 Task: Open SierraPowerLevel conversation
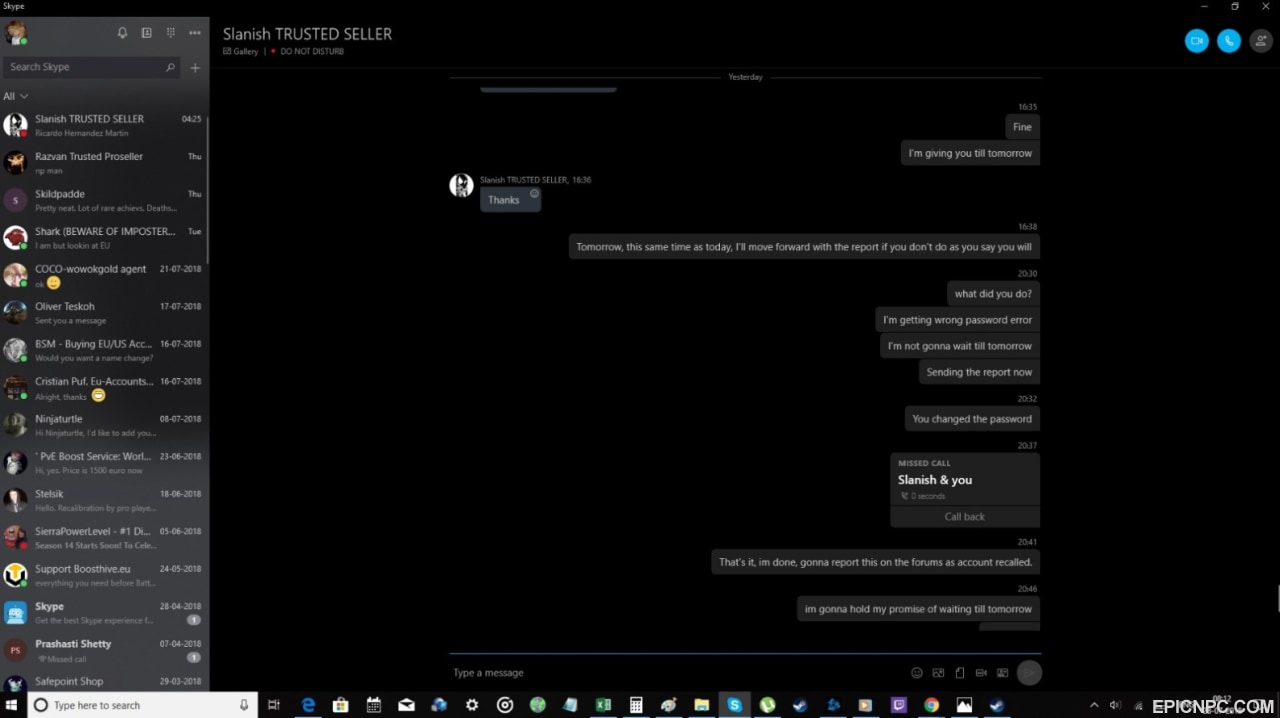click(x=104, y=538)
